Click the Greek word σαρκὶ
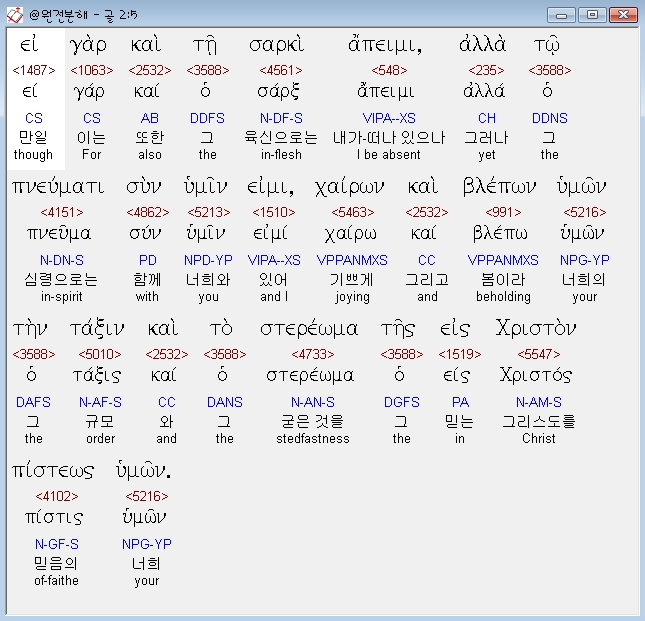 click(x=276, y=44)
